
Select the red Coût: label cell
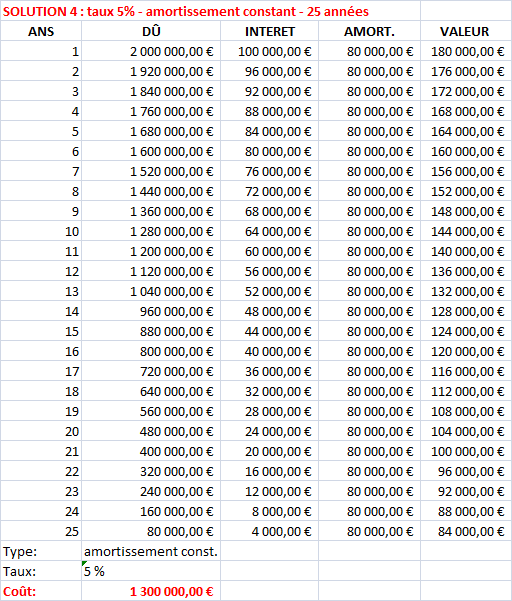click(41, 591)
